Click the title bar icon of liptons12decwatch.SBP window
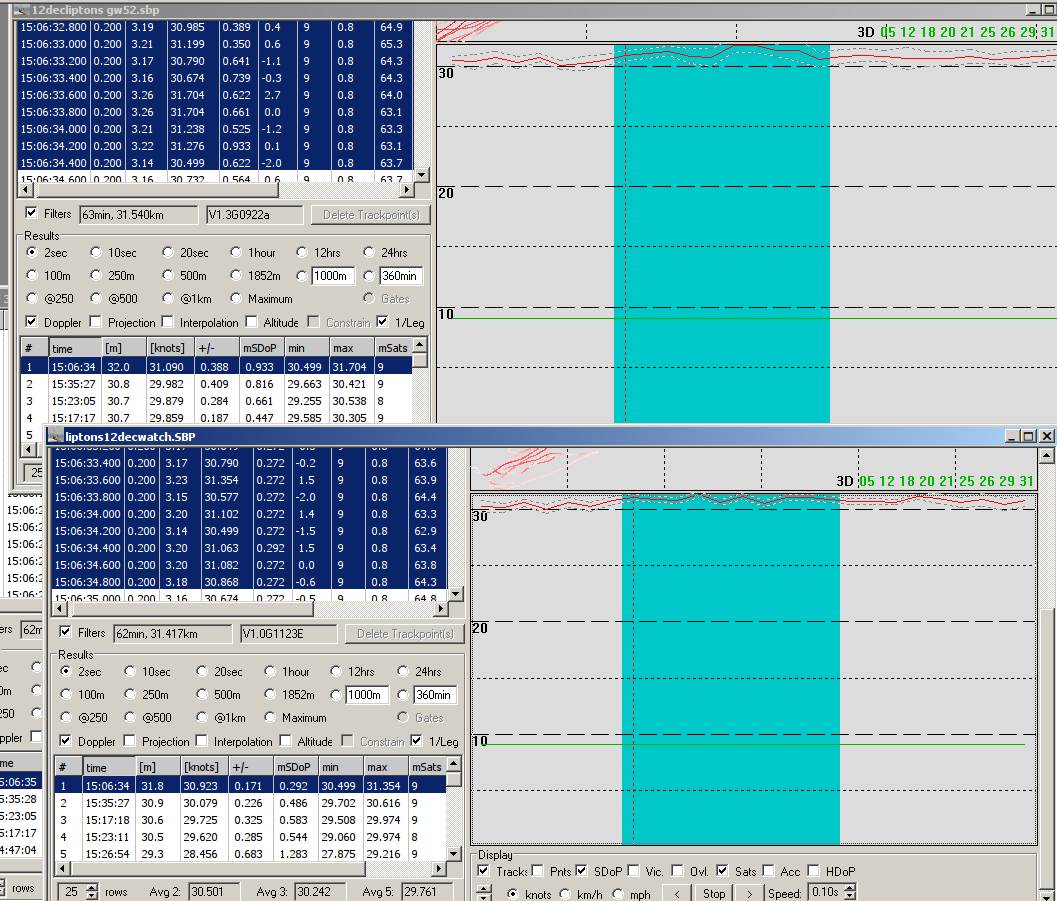The width and height of the screenshot is (1057, 901). (56, 436)
